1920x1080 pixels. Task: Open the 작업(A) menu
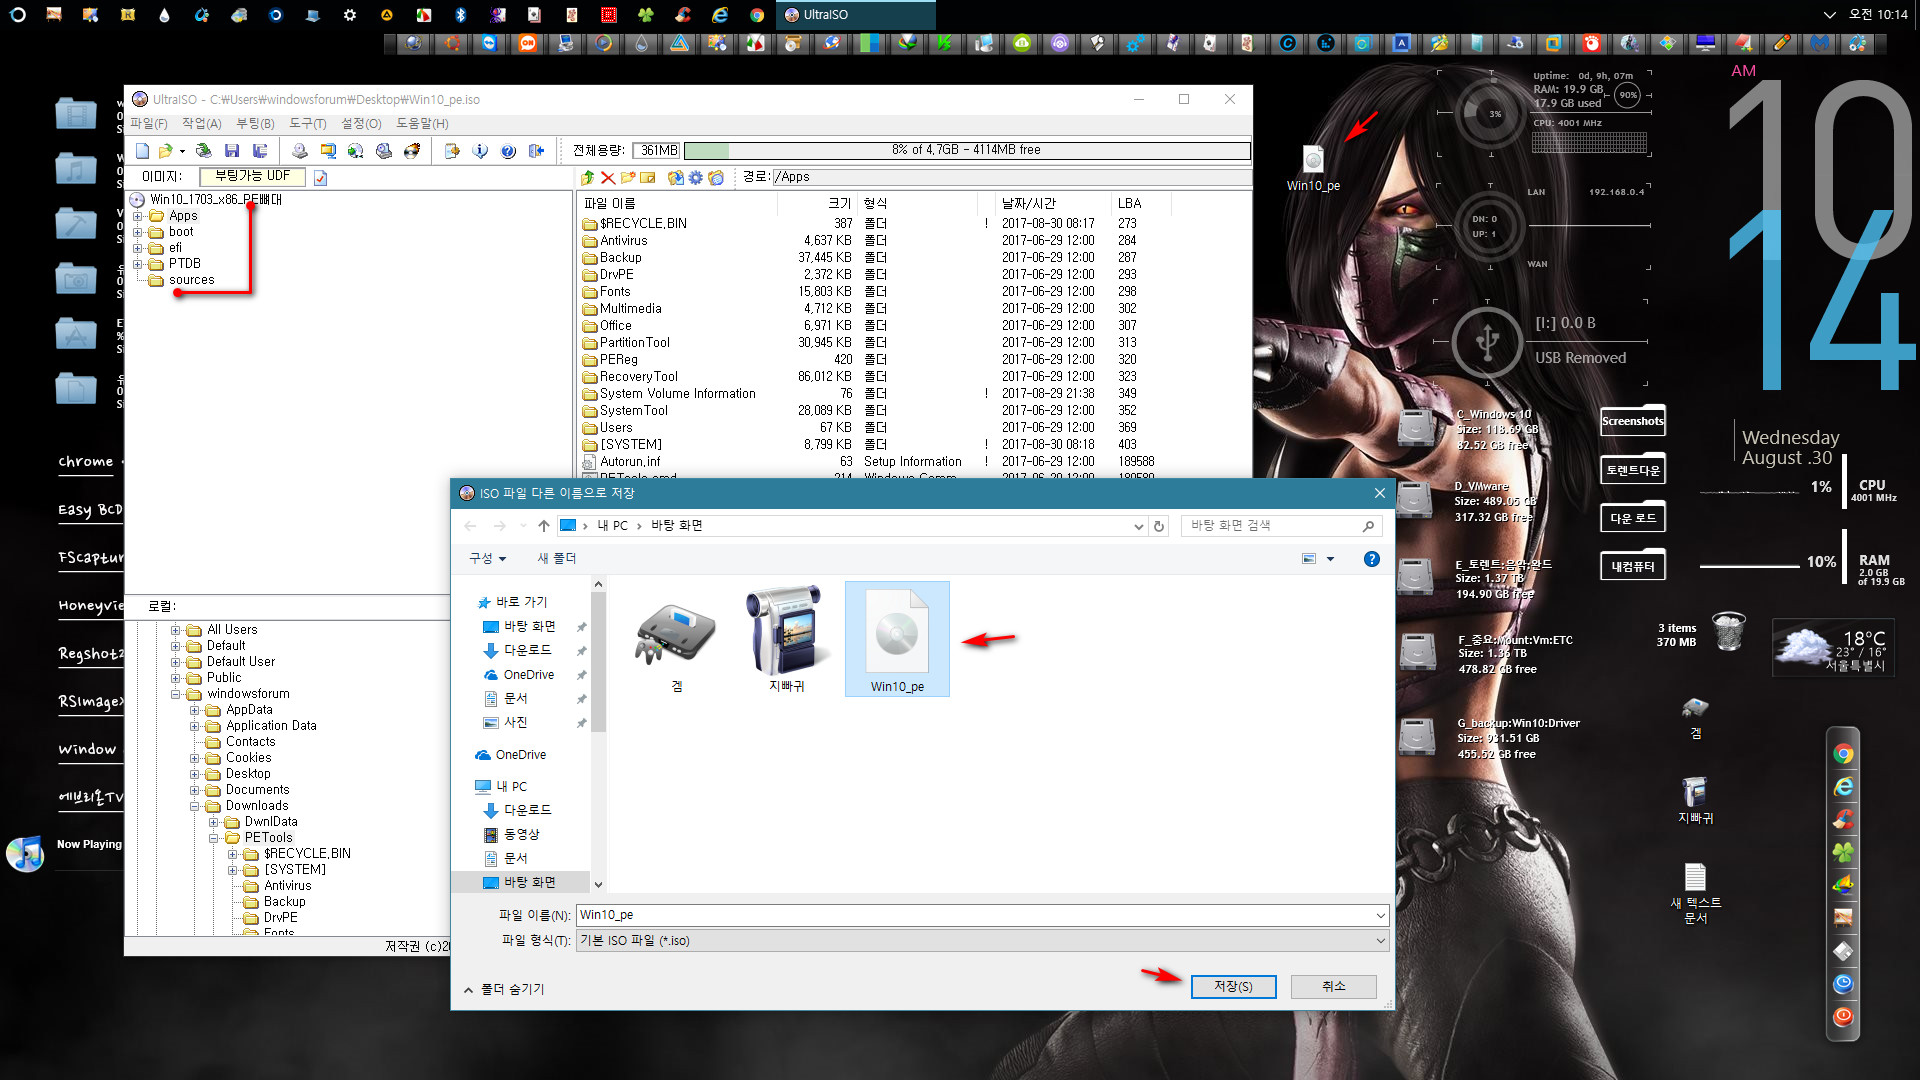pos(202,124)
